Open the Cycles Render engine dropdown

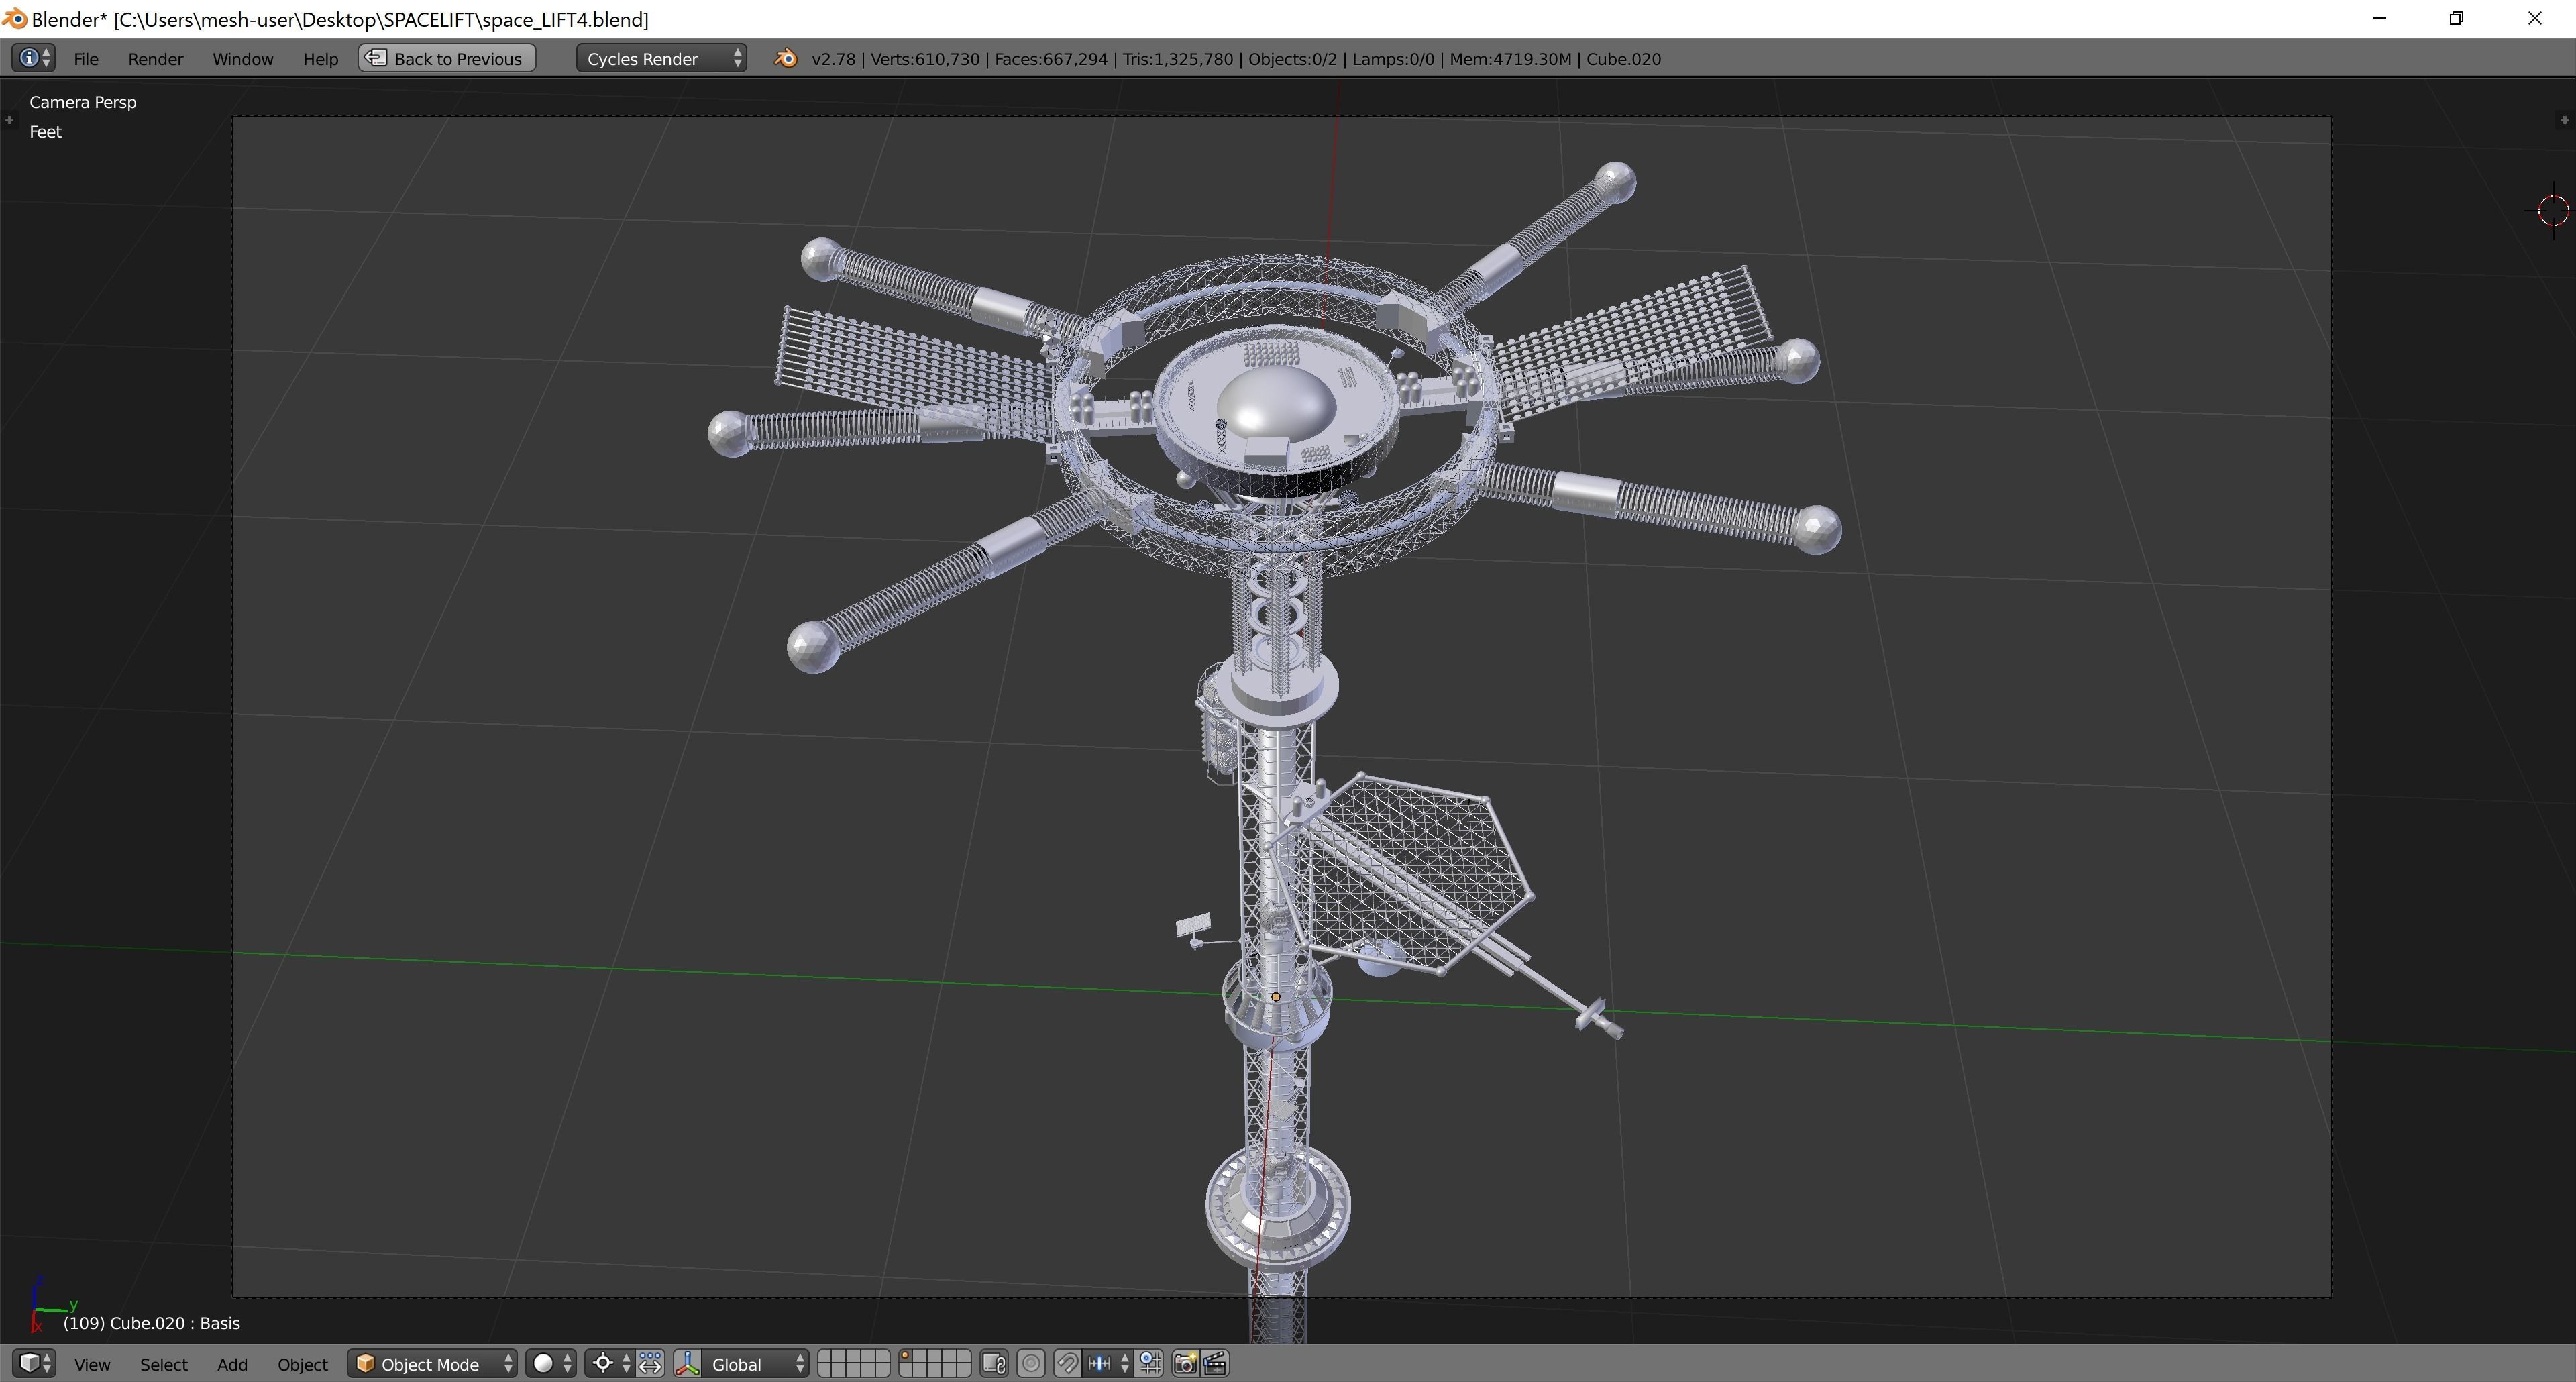click(661, 59)
